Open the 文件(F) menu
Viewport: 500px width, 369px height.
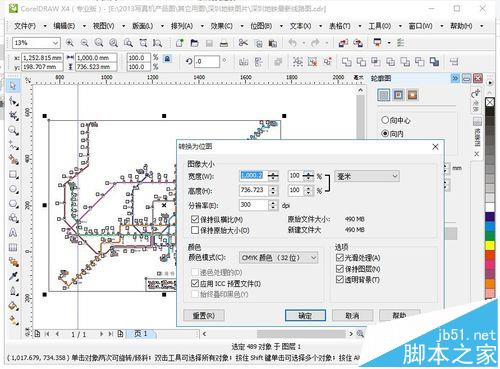[x=25, y=26]
